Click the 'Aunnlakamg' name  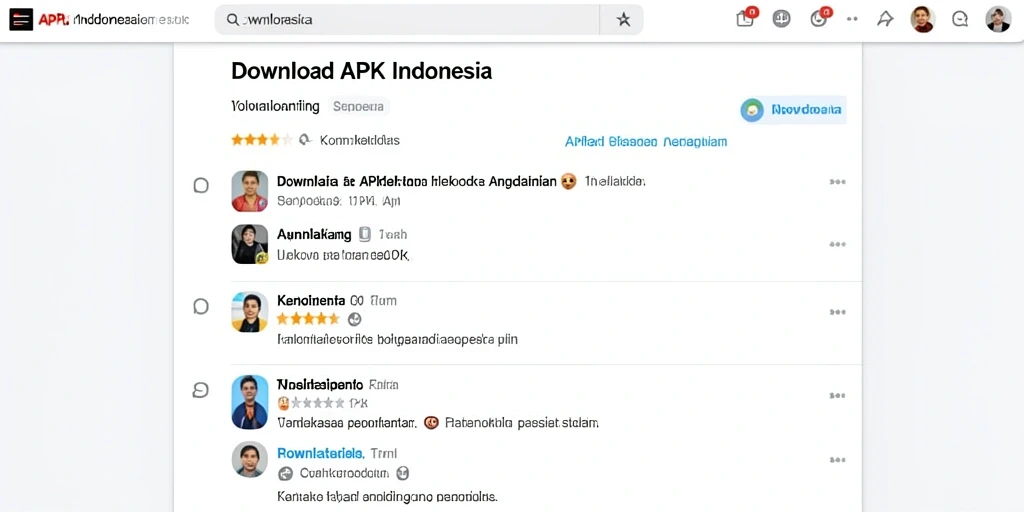(x=314, y=234)
